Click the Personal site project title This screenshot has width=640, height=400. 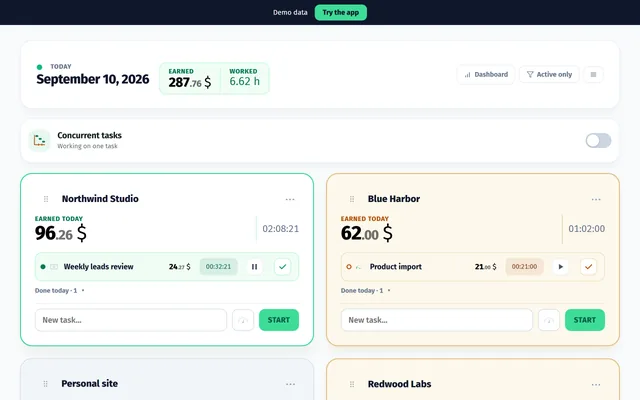pos(89,384)
